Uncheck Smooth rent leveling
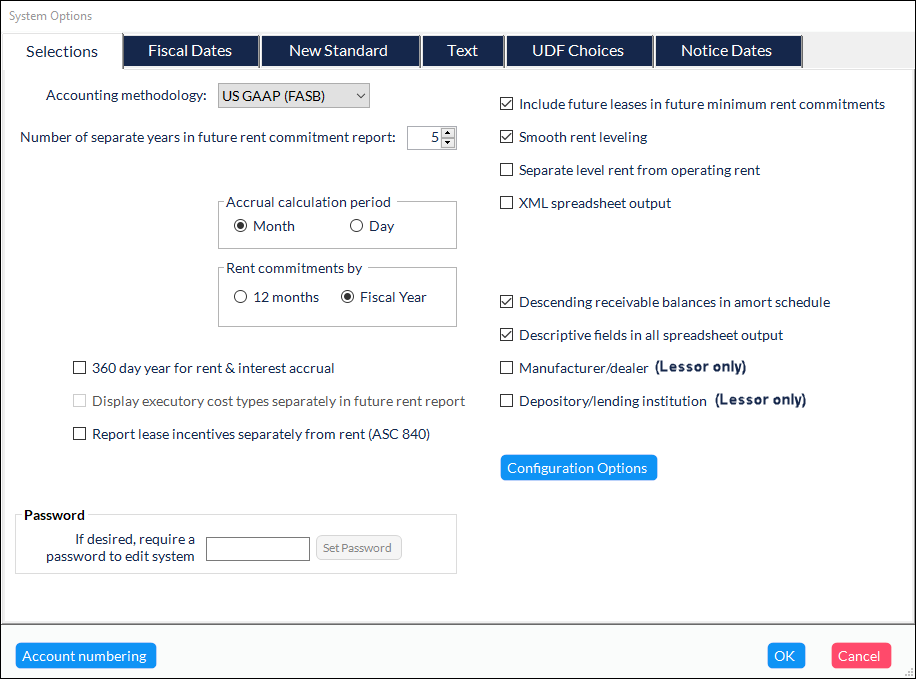The image size is (916, 679). tap(507, 137)
